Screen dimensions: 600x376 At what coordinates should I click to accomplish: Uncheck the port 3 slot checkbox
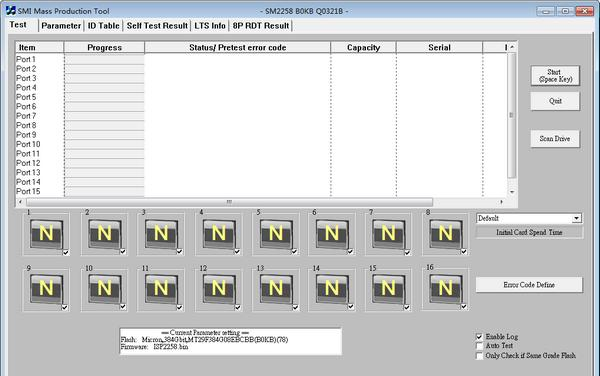(x=179, y=252)
